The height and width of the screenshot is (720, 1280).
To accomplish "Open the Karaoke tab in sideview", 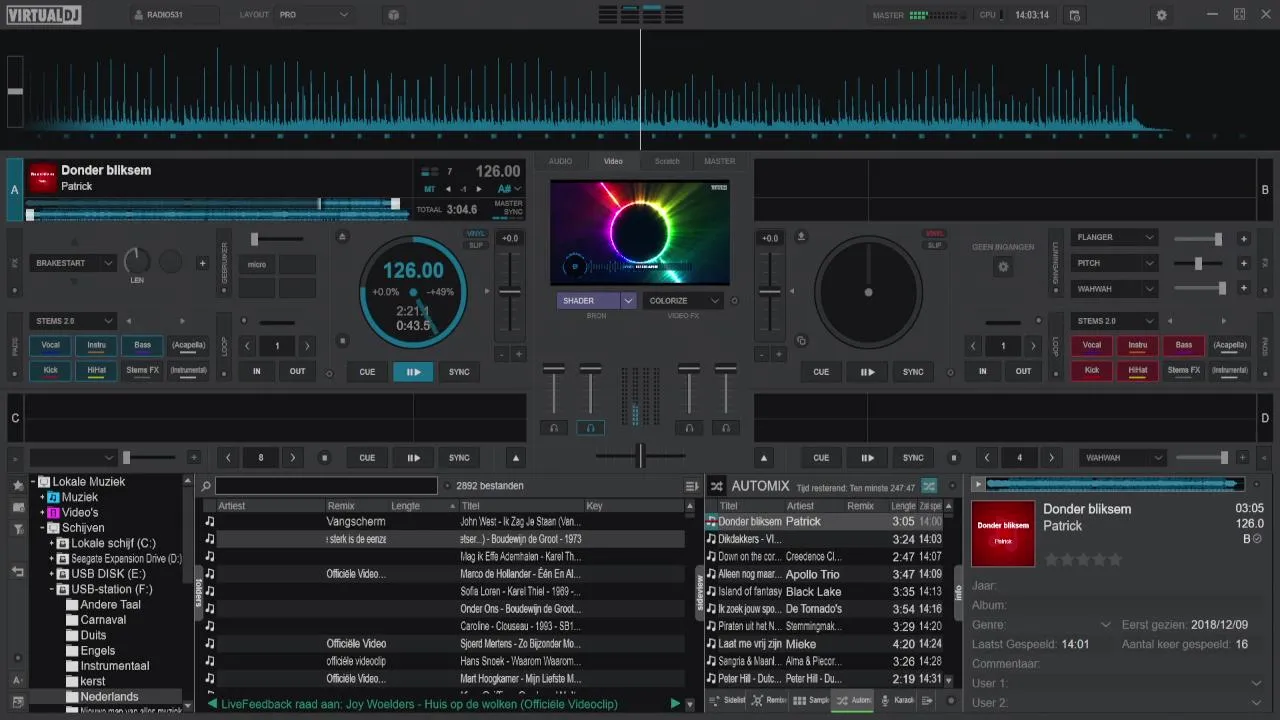I will pyautogui.click(x=897, y=701).
